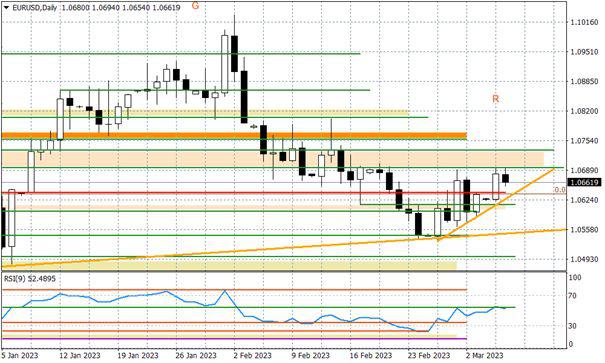
Task: Click the 2 Feb 2023 date label
Action: click(x=253, y=355)
